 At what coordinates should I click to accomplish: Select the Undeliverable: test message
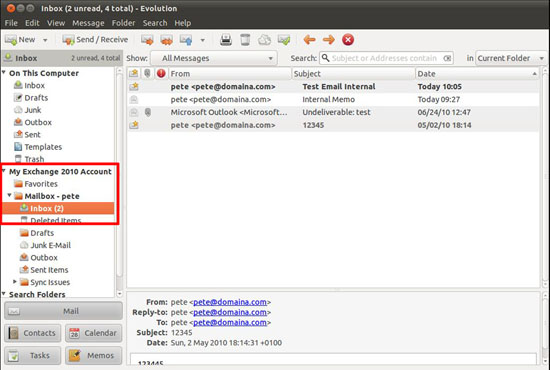pos(333,113)
